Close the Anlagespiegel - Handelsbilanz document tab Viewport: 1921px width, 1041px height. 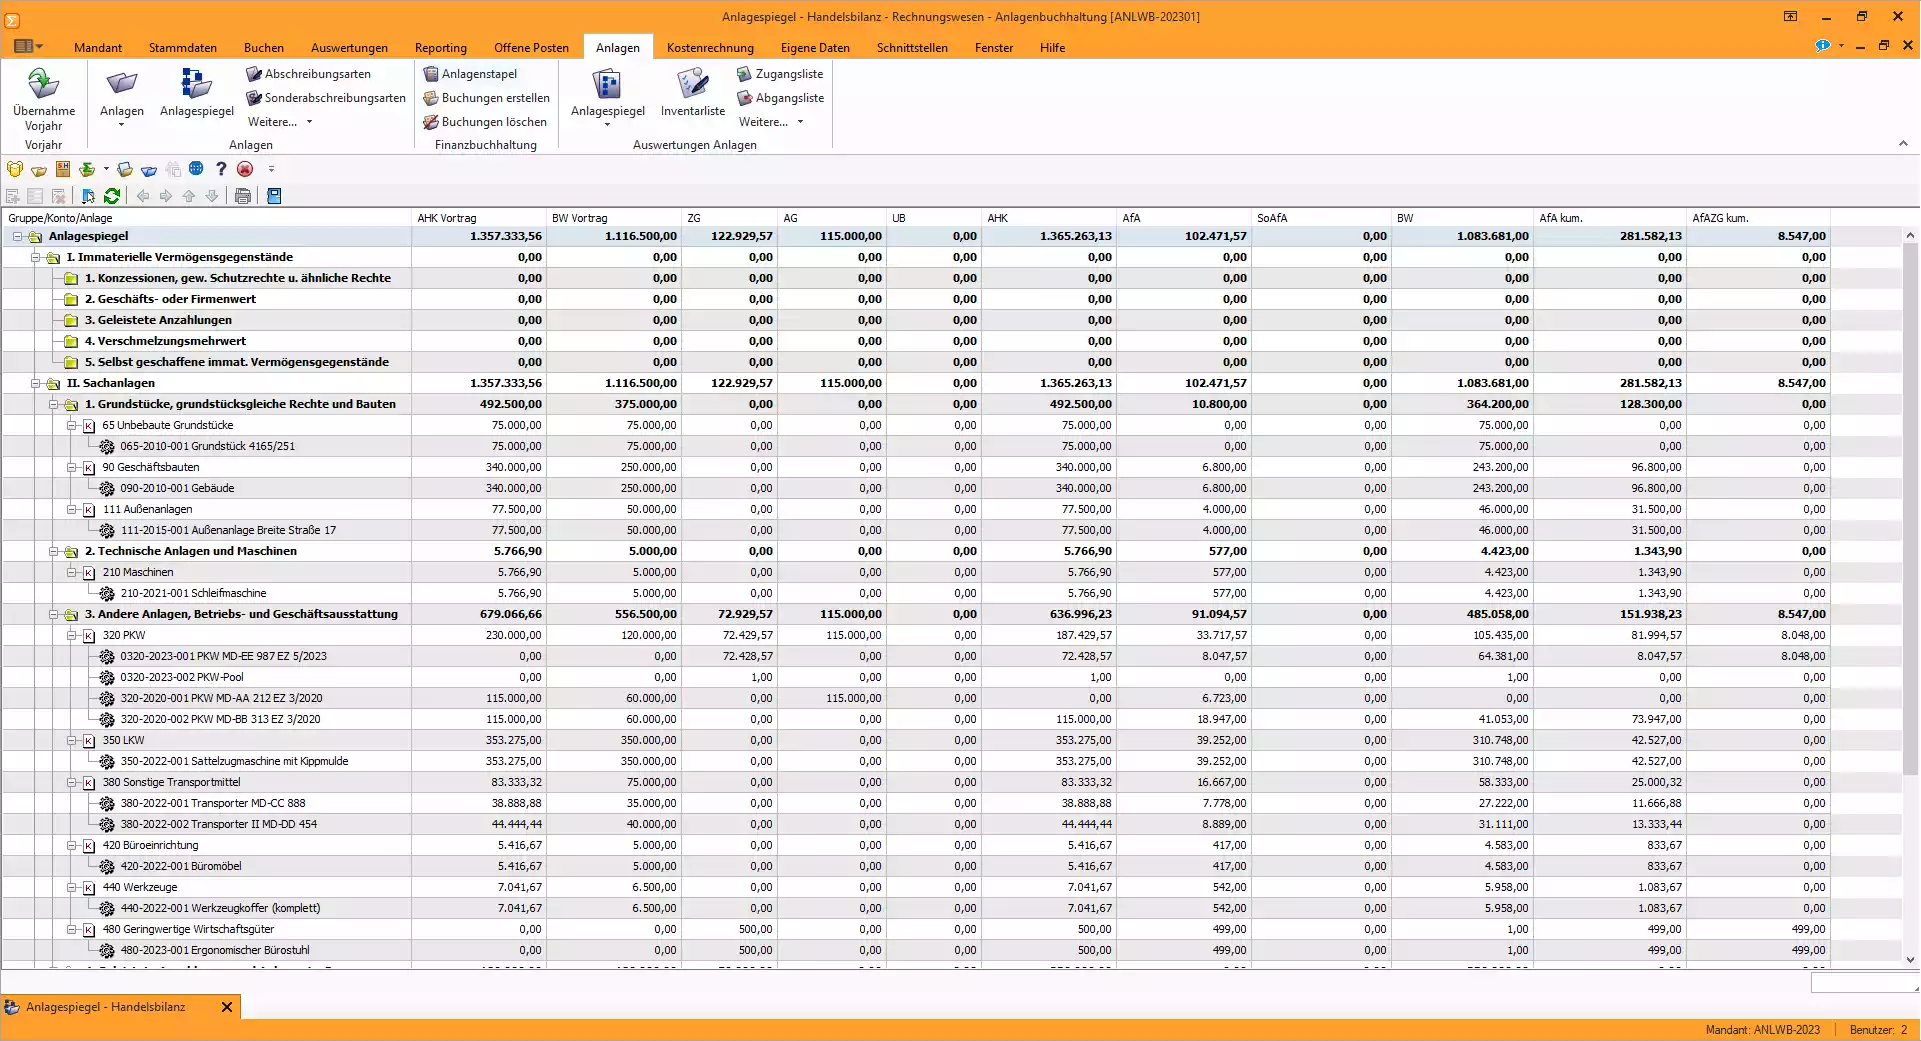(x=227, y=1007)
